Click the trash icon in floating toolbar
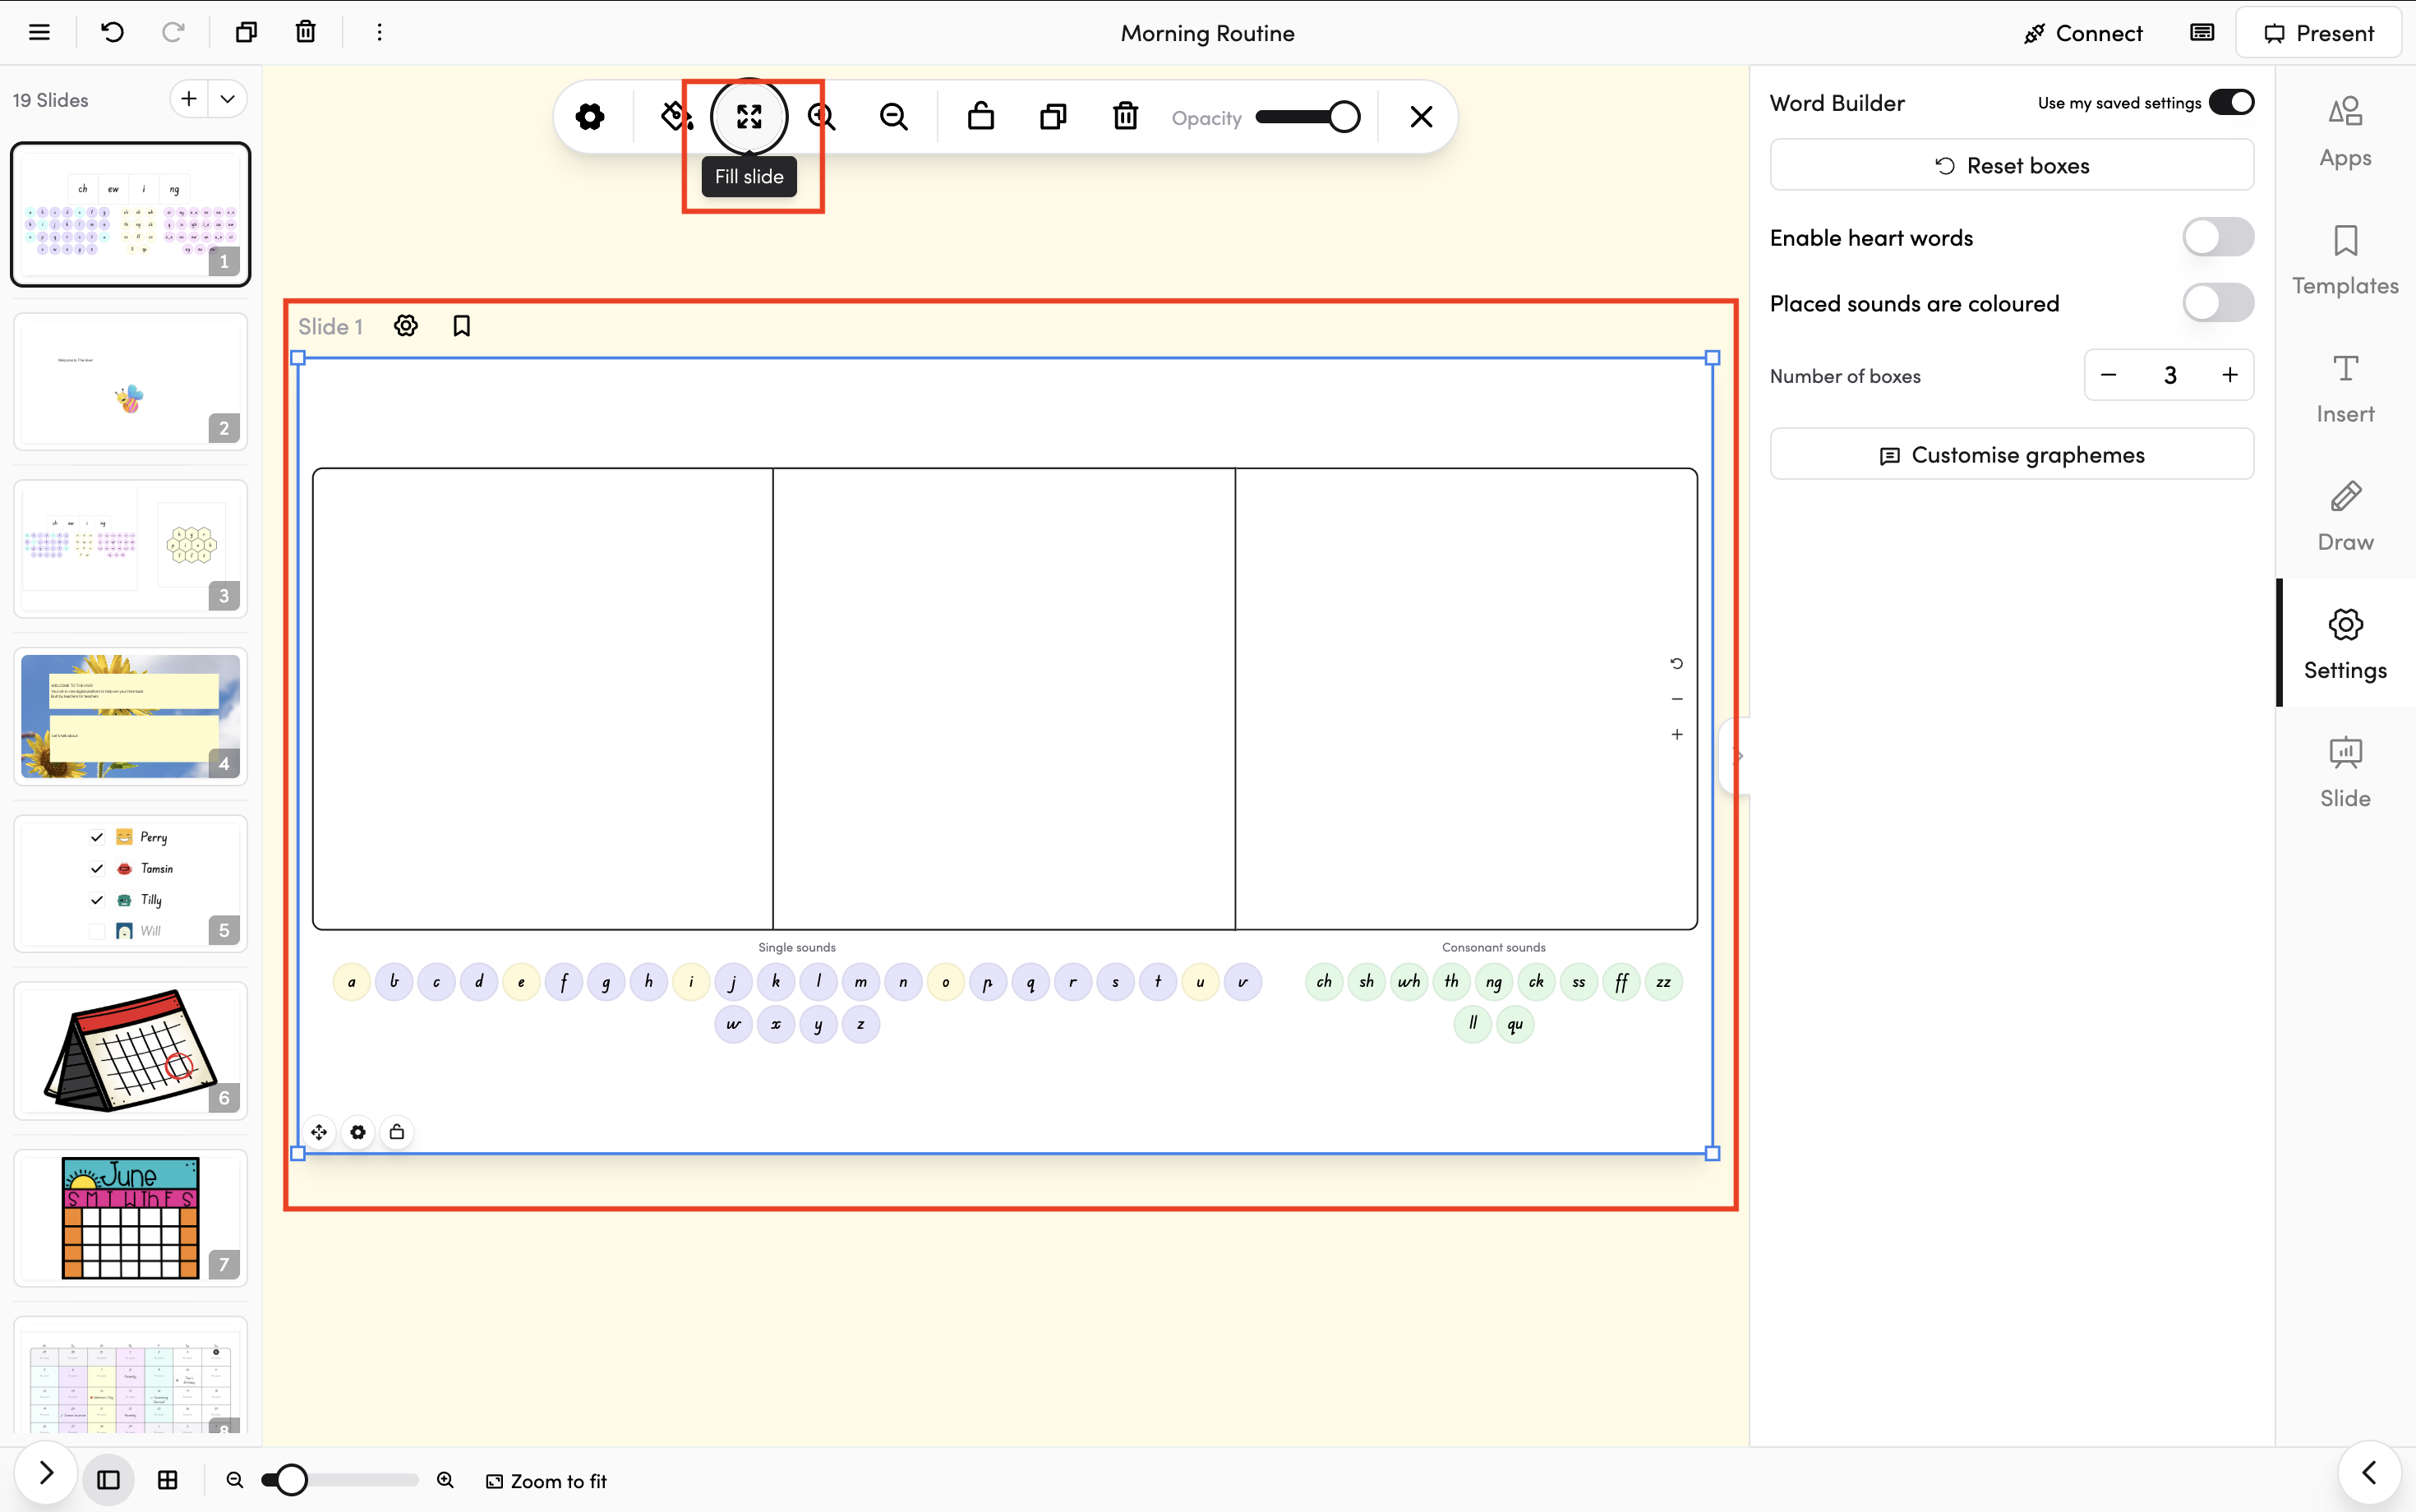Viewport: 2416px width, 1512px height. click(1125, 117)
